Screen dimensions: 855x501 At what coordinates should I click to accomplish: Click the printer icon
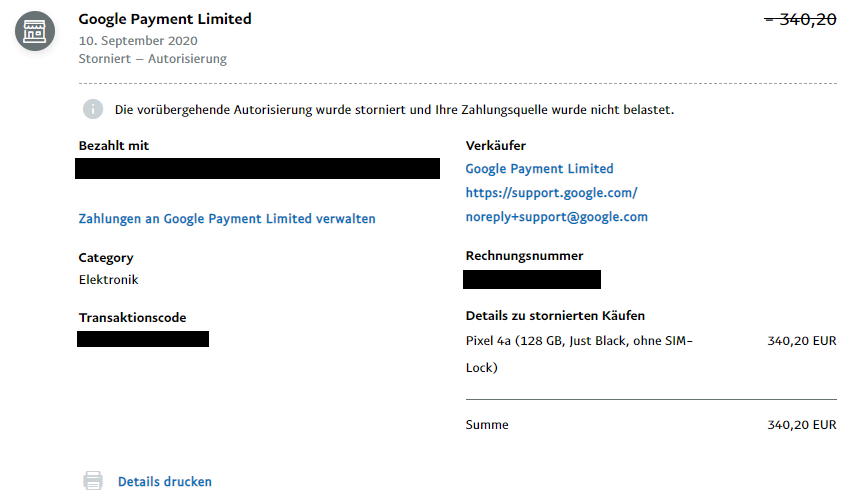click(93, 481)
